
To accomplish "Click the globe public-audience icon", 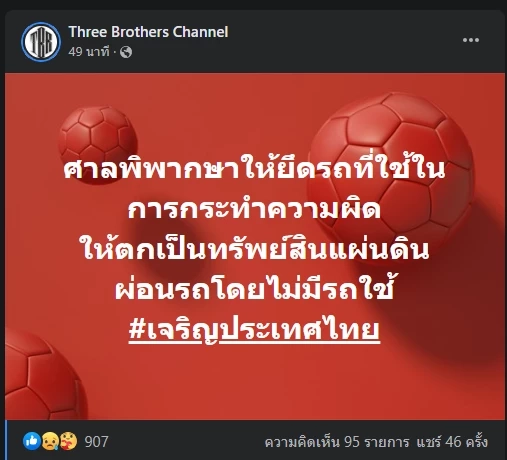I will click(126, 52).
